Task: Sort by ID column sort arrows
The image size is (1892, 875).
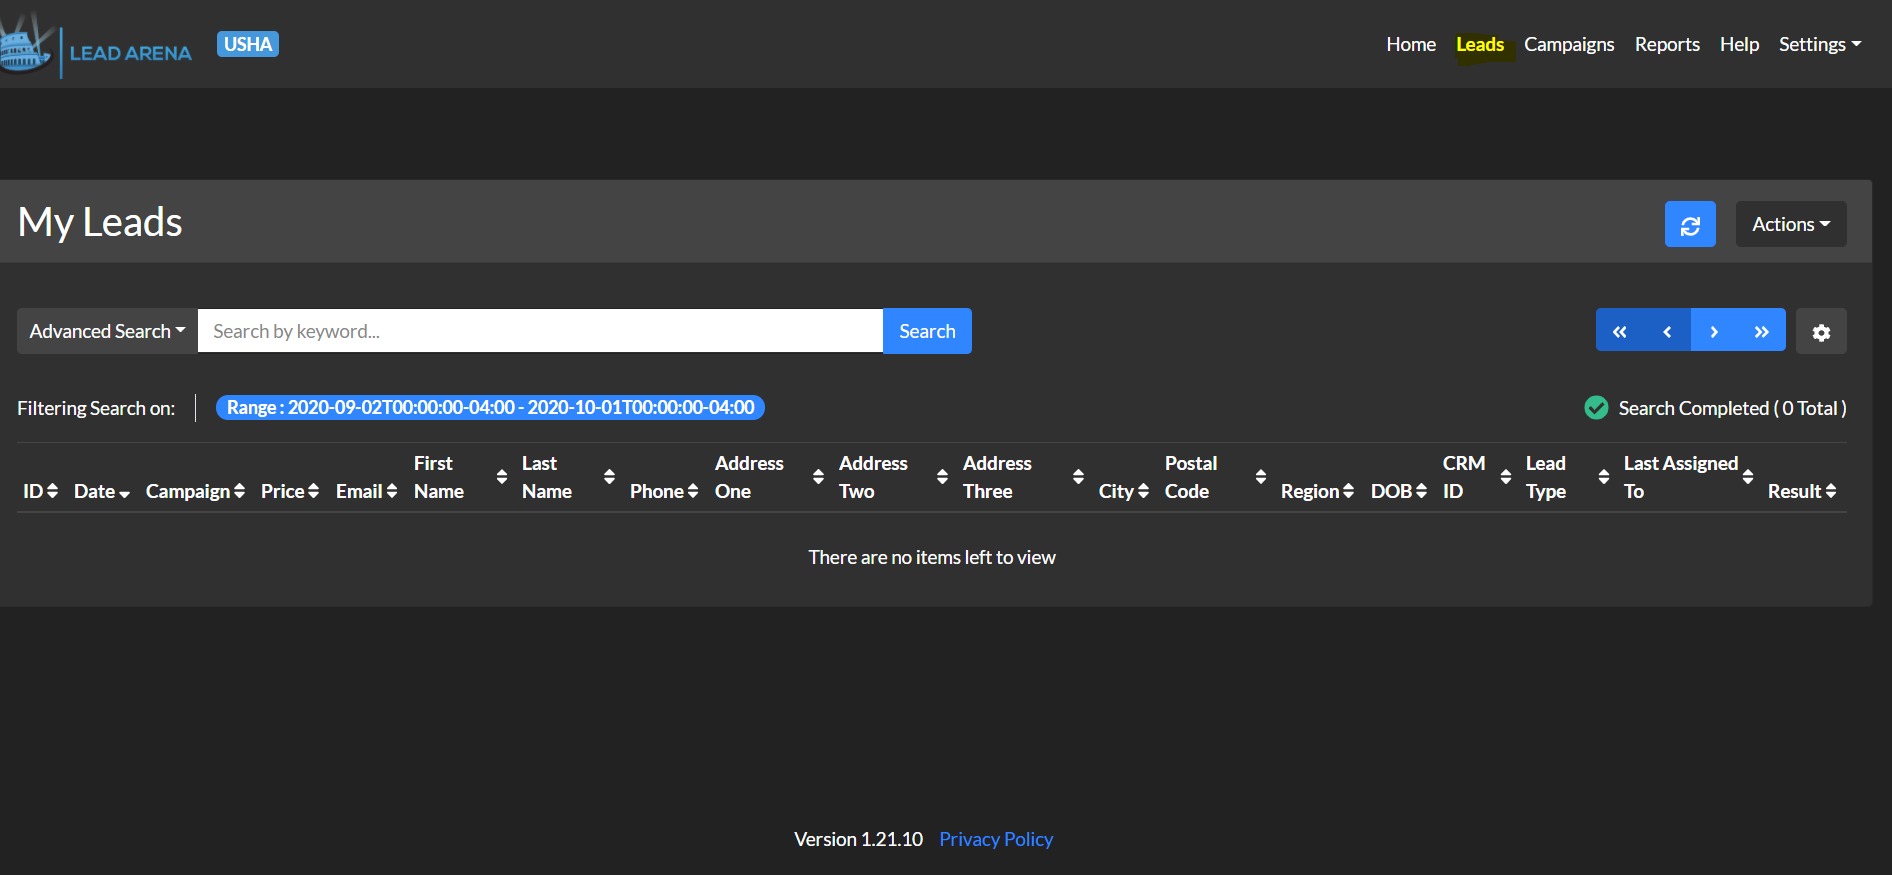Action: (x=53, y=491)
